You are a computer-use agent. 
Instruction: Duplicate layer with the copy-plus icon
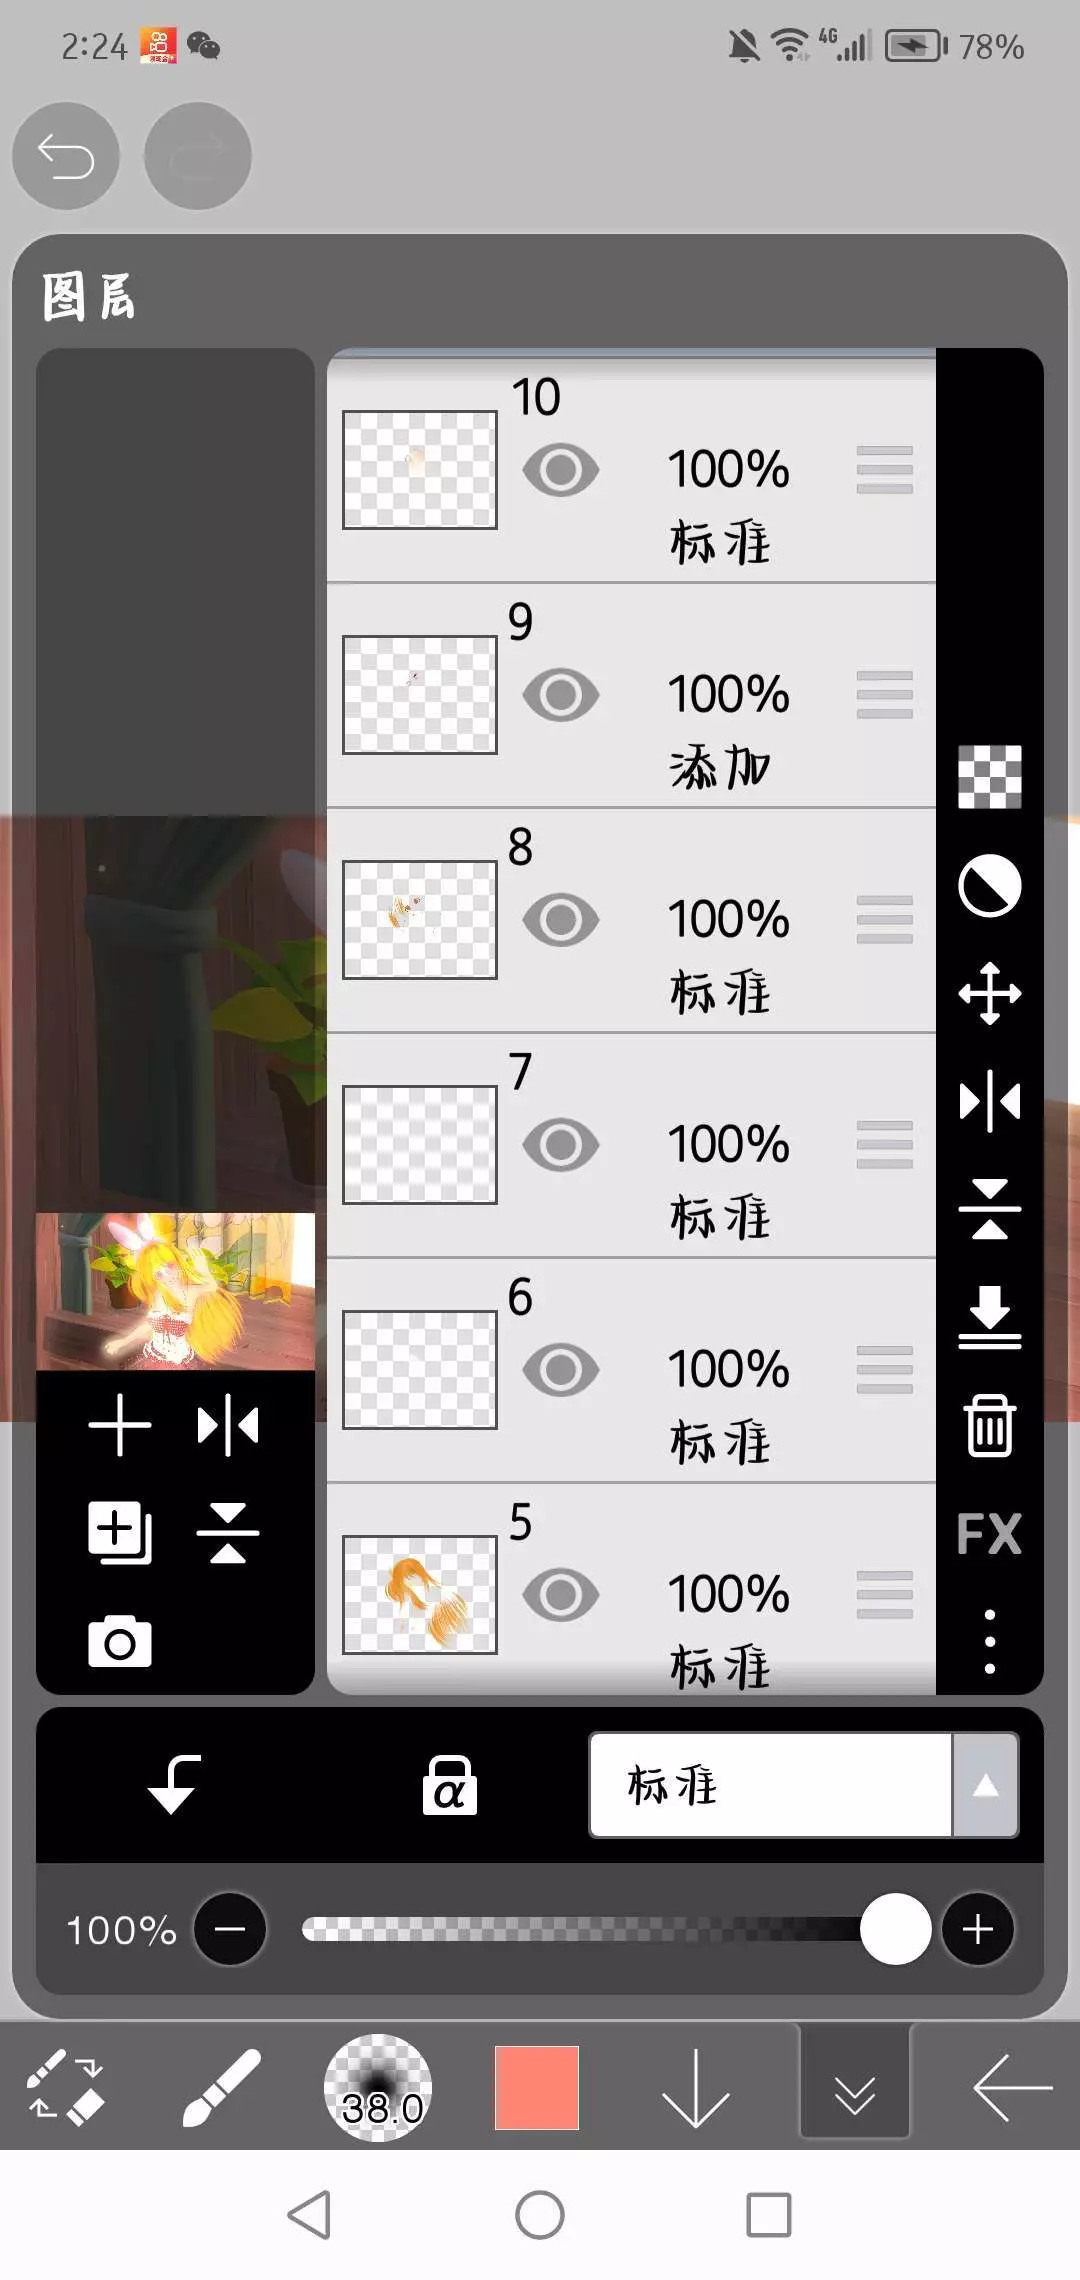coord(120,1533)
